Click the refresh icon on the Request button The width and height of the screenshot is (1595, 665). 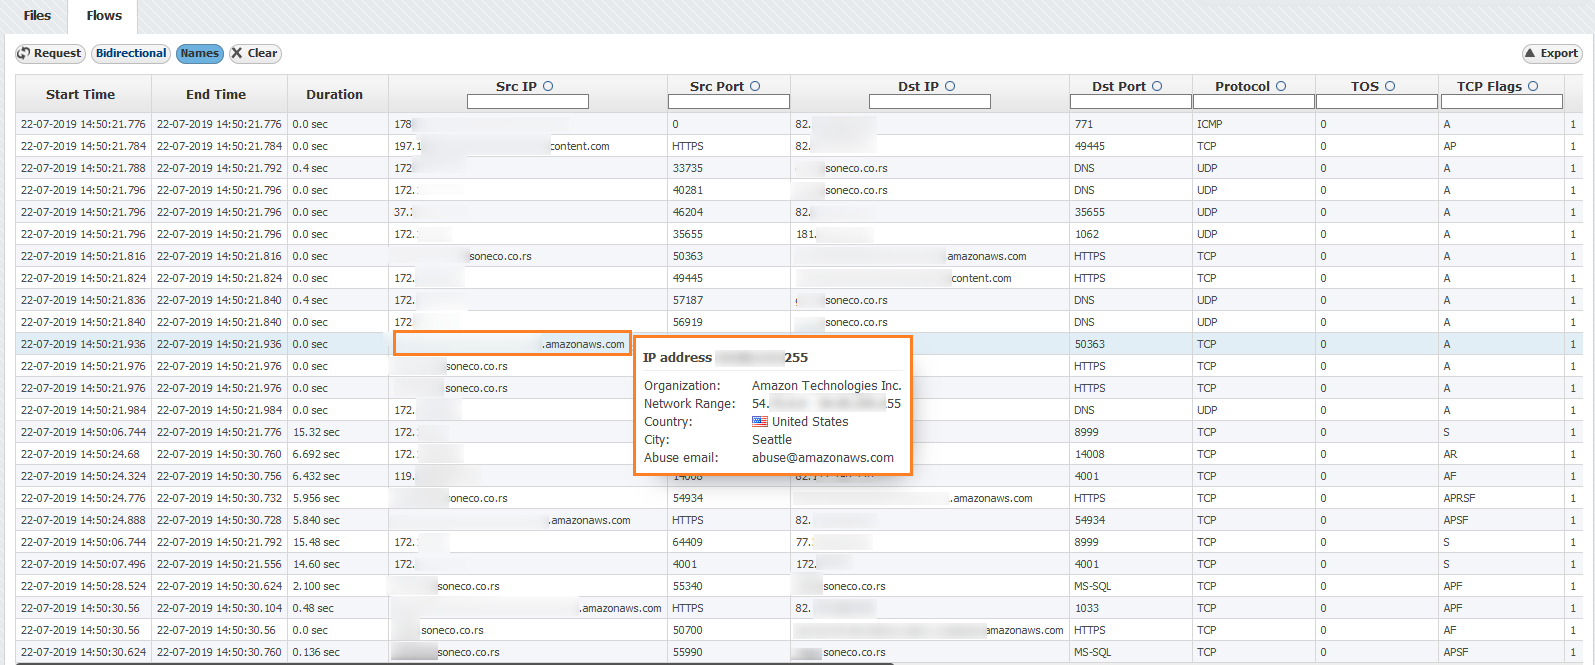tap(24, 54)
